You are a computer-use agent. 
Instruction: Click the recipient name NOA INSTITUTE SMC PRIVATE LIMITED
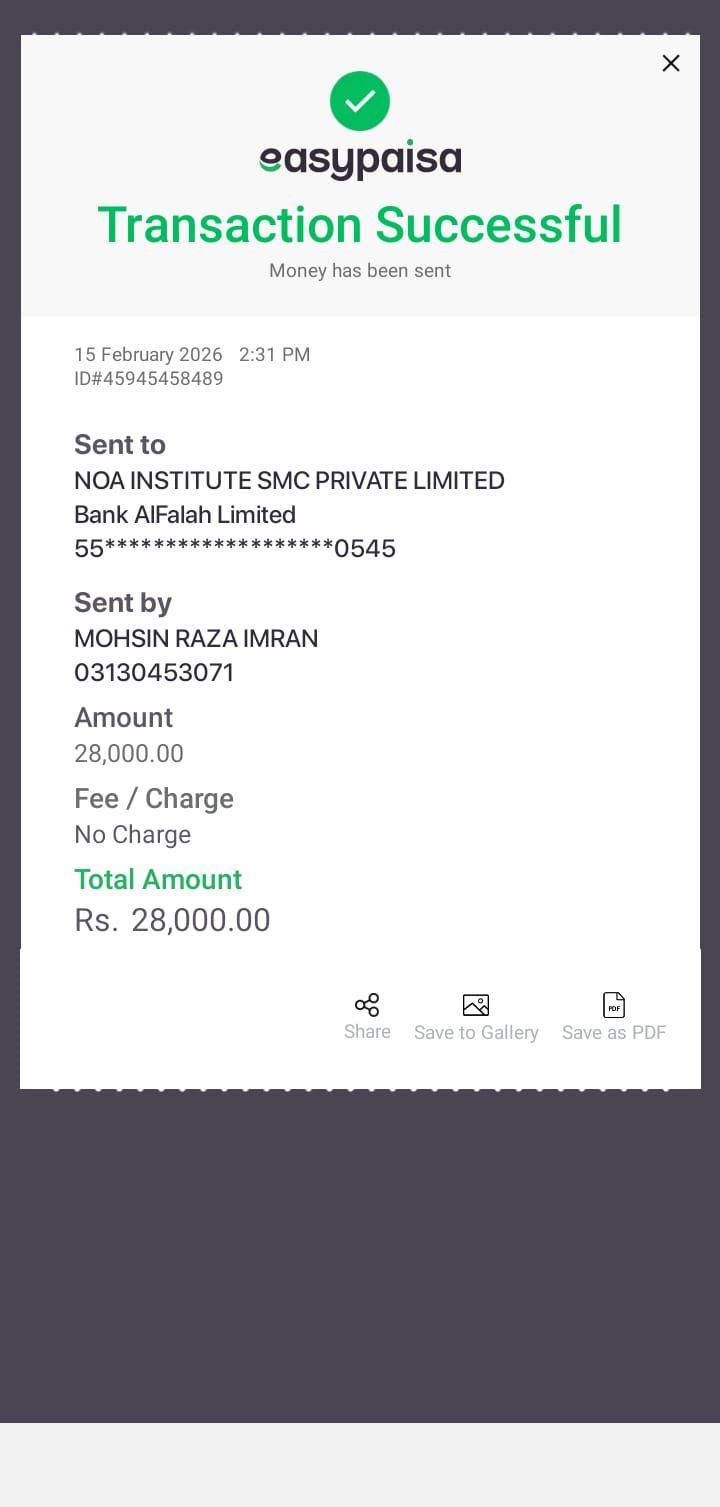point(289,481)
